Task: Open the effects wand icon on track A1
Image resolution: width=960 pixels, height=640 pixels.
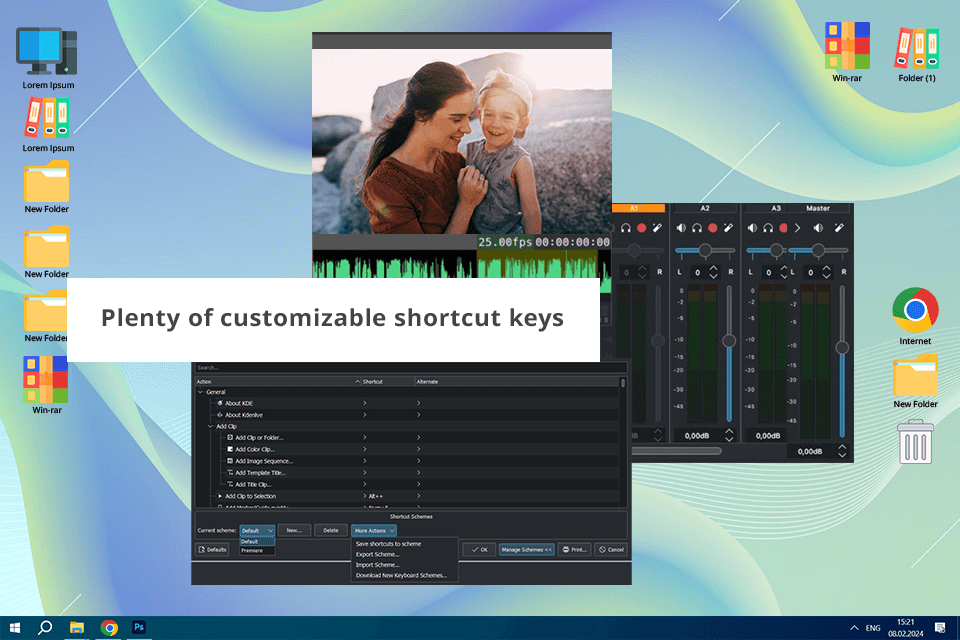Action: (x=657, y=228)
